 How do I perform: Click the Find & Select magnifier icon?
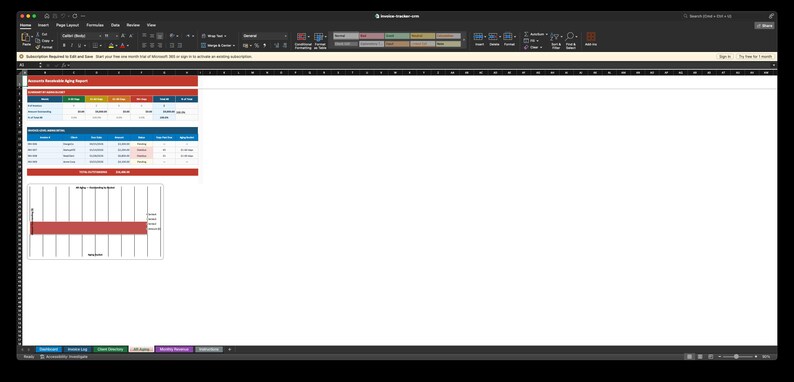570,36
